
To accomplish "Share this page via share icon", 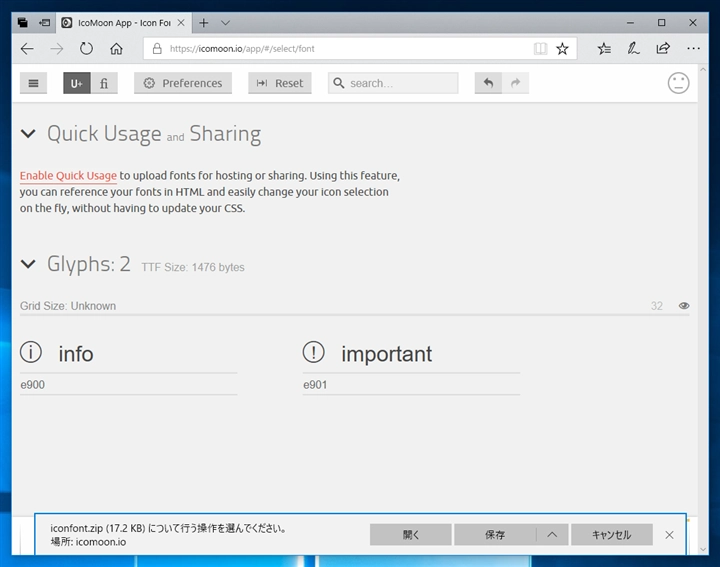I will [x=663, y=49].
